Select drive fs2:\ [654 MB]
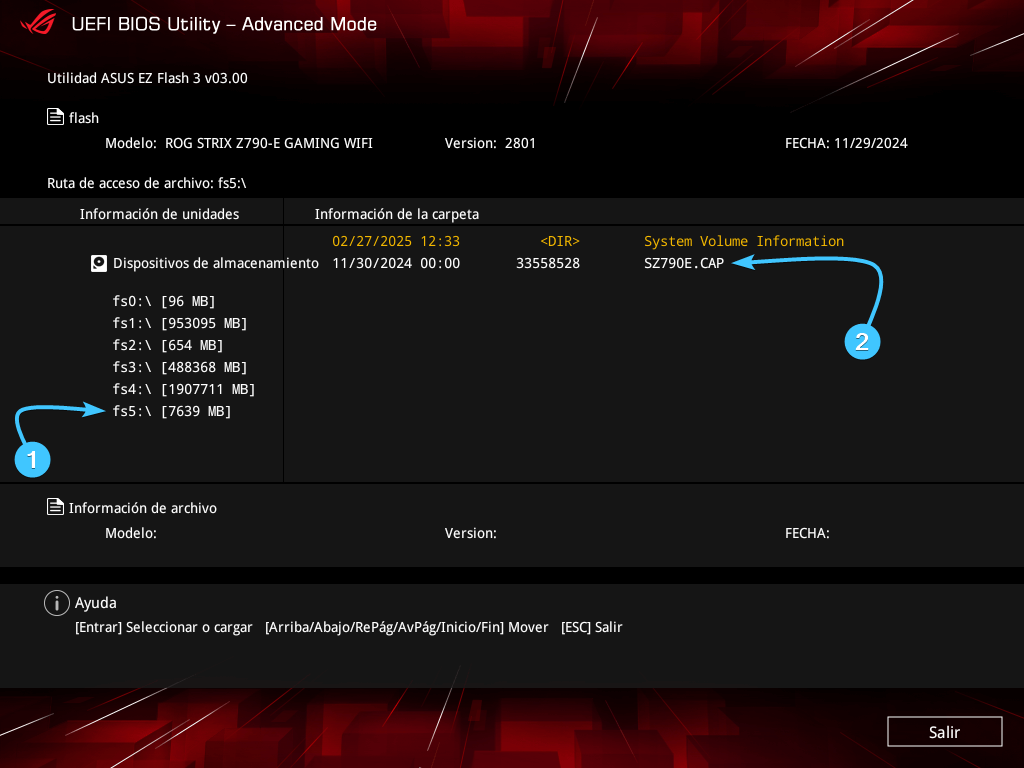Screen dimensions: 1024x768 click(168, 345)
